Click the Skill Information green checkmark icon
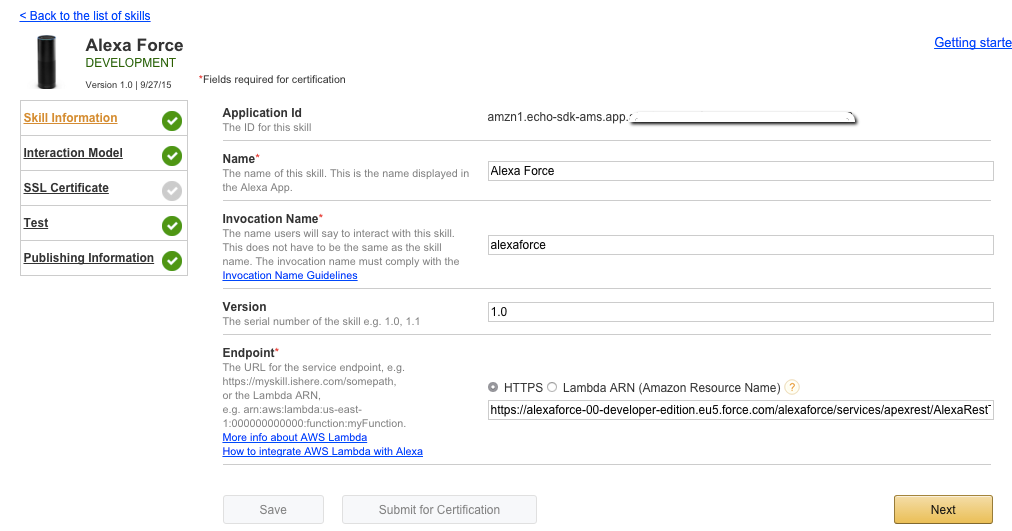Image resolution: width=1012 pixels, height=531 pixels. click(x=172, y=121)
